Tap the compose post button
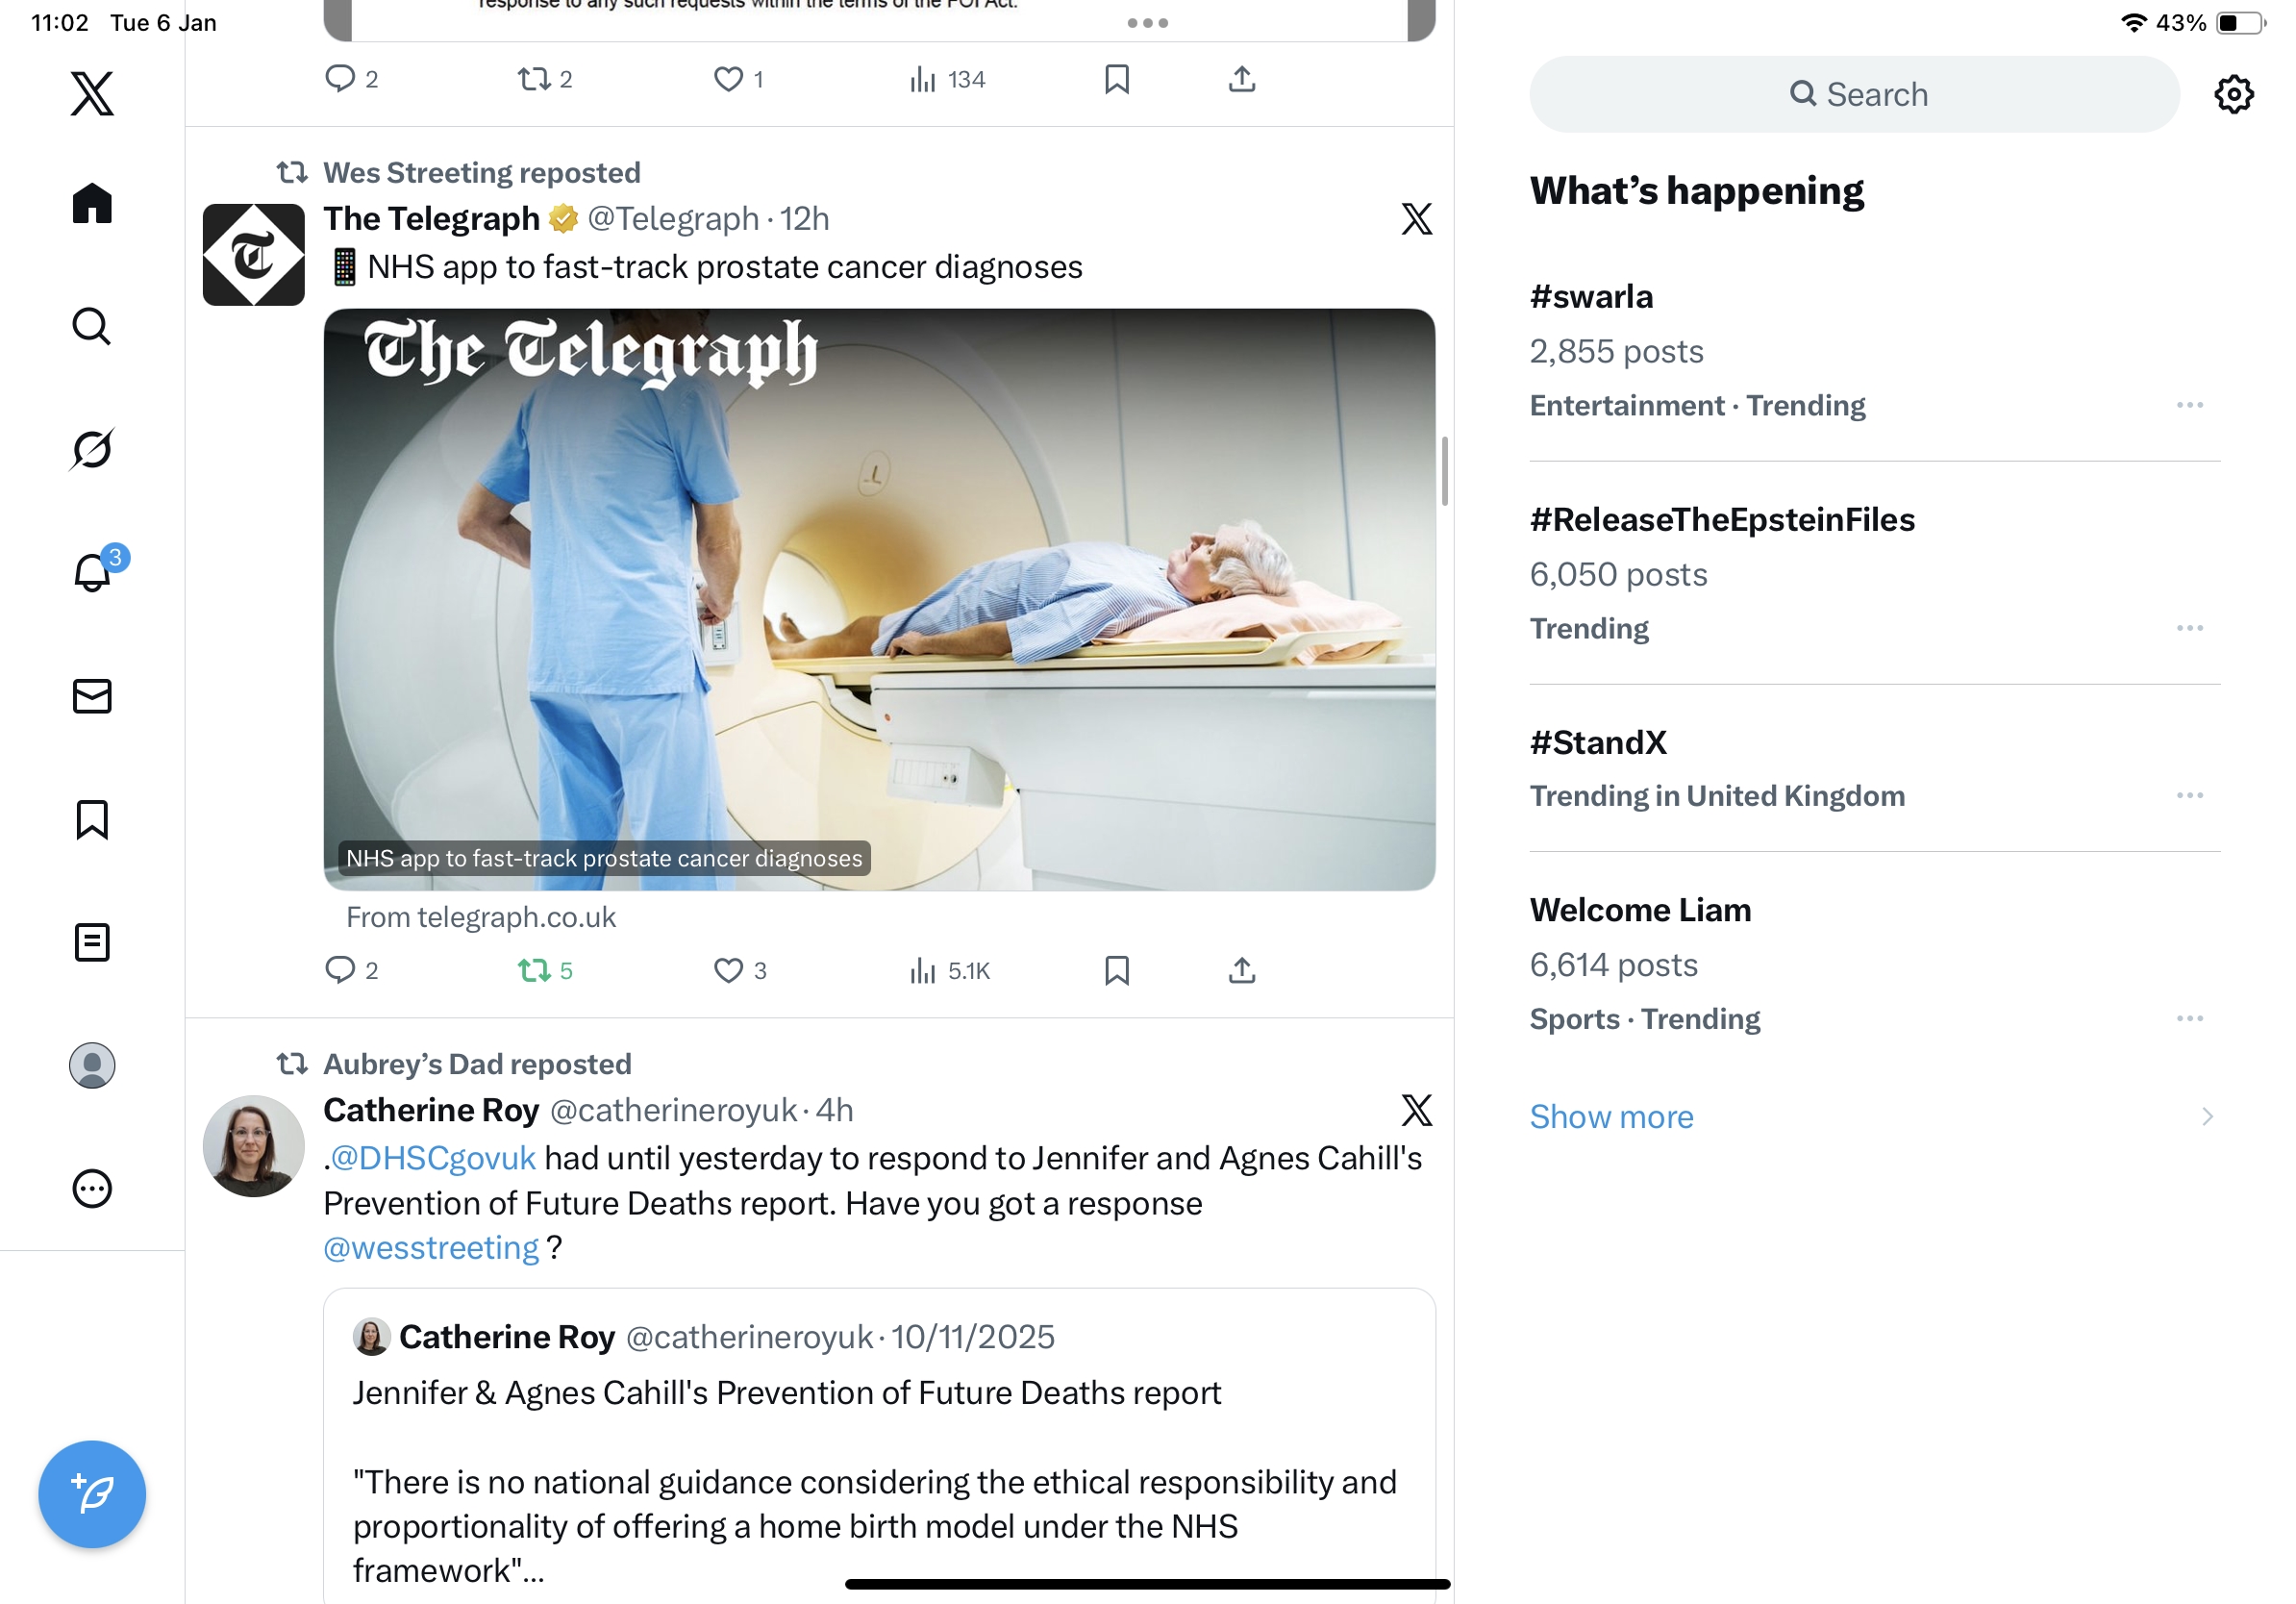2296x1604 pixels. (92, 1494)
